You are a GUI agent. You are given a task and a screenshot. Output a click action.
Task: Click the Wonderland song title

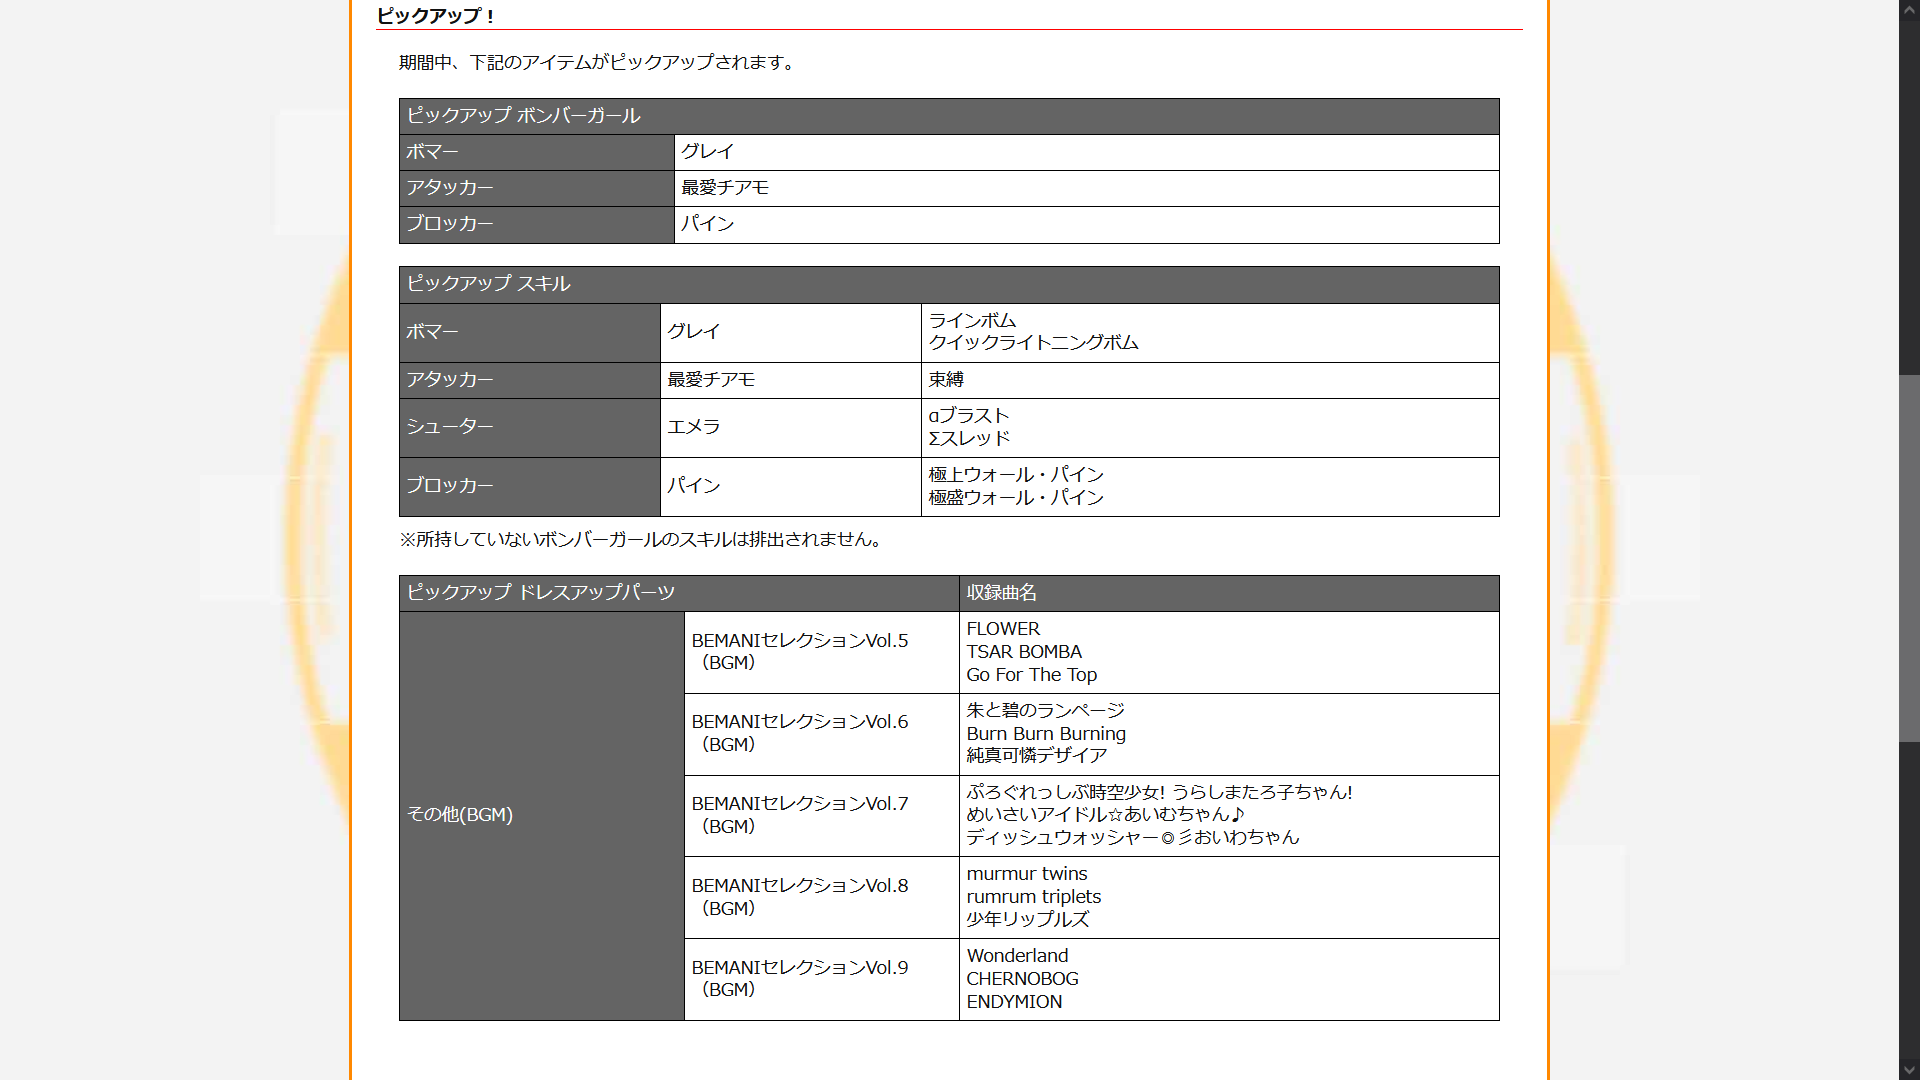(1017, 956)
